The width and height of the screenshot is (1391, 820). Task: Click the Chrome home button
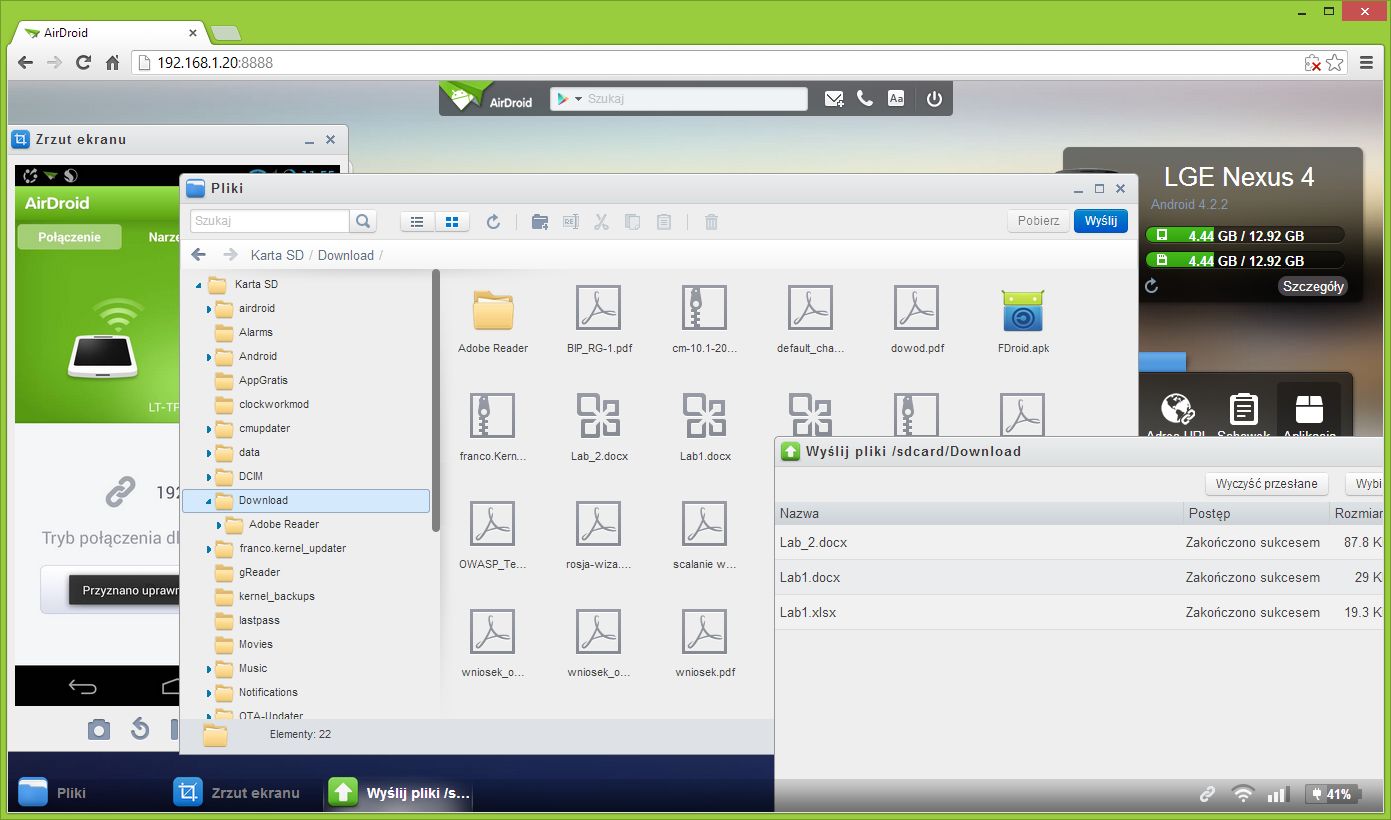pos(113,63)
